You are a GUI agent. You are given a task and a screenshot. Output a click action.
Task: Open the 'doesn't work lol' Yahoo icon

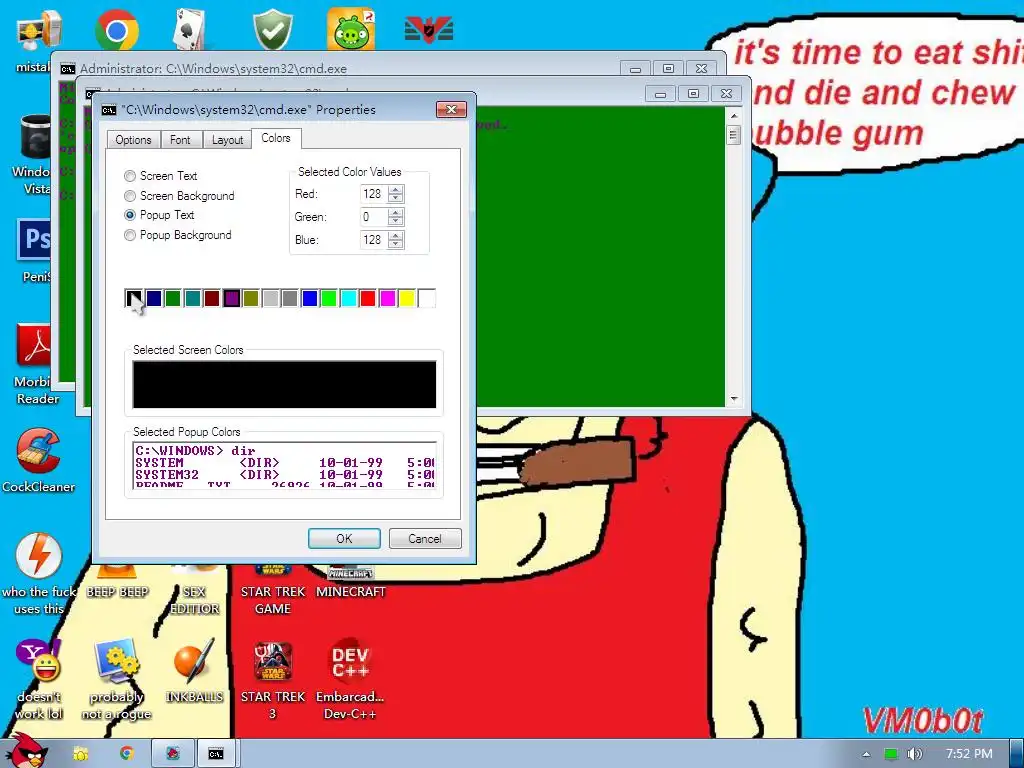[39, 679]
